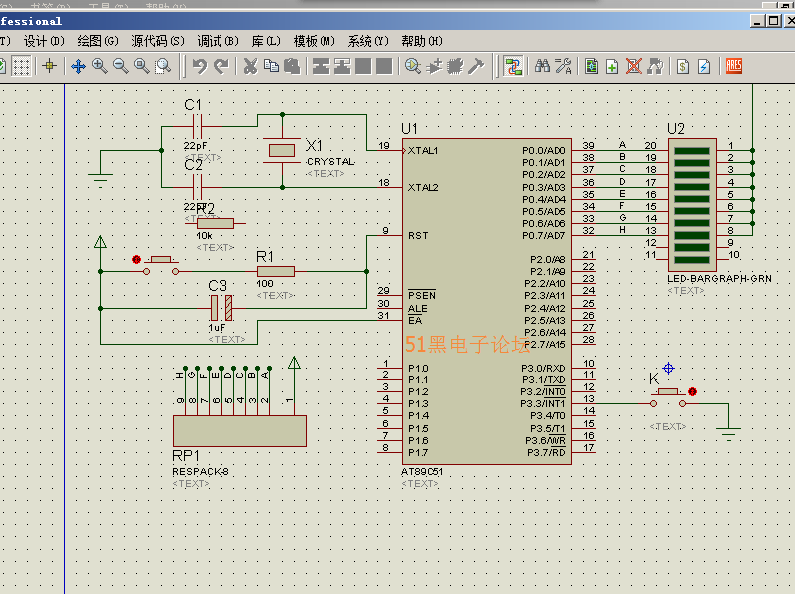
Task: Zoom to fit the entire sheet
Action: click(x=141, y=66)
